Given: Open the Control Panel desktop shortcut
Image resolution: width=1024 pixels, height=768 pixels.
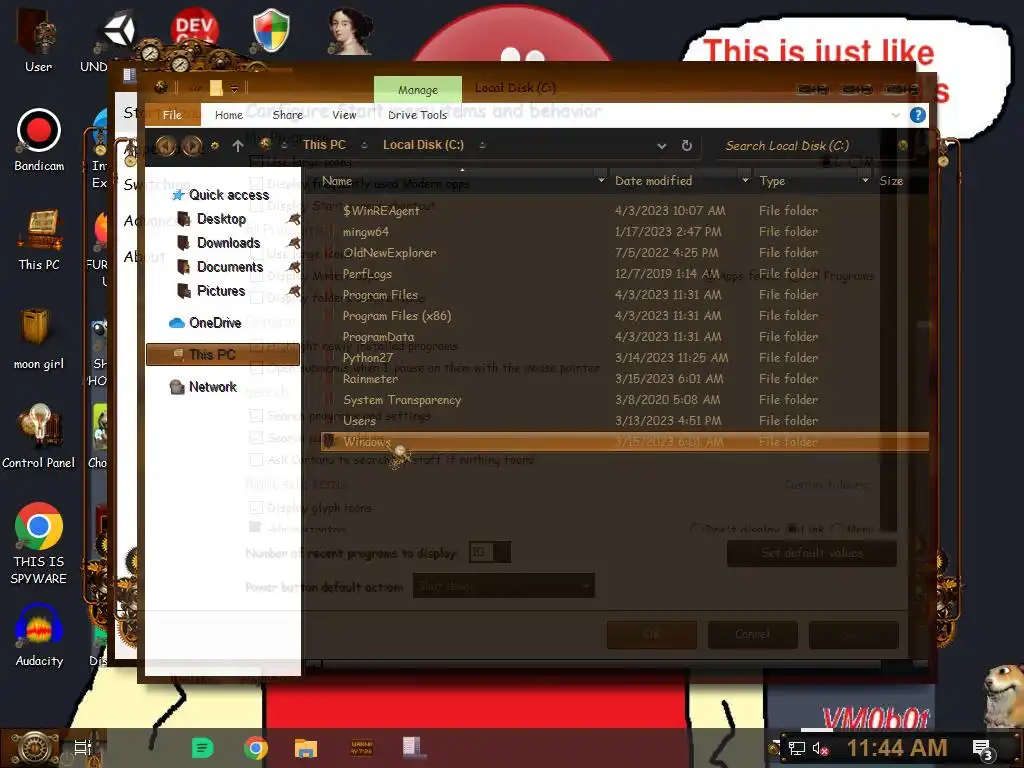Looking at the screenshot, I should pyautogui.click(x=39, y=436).
